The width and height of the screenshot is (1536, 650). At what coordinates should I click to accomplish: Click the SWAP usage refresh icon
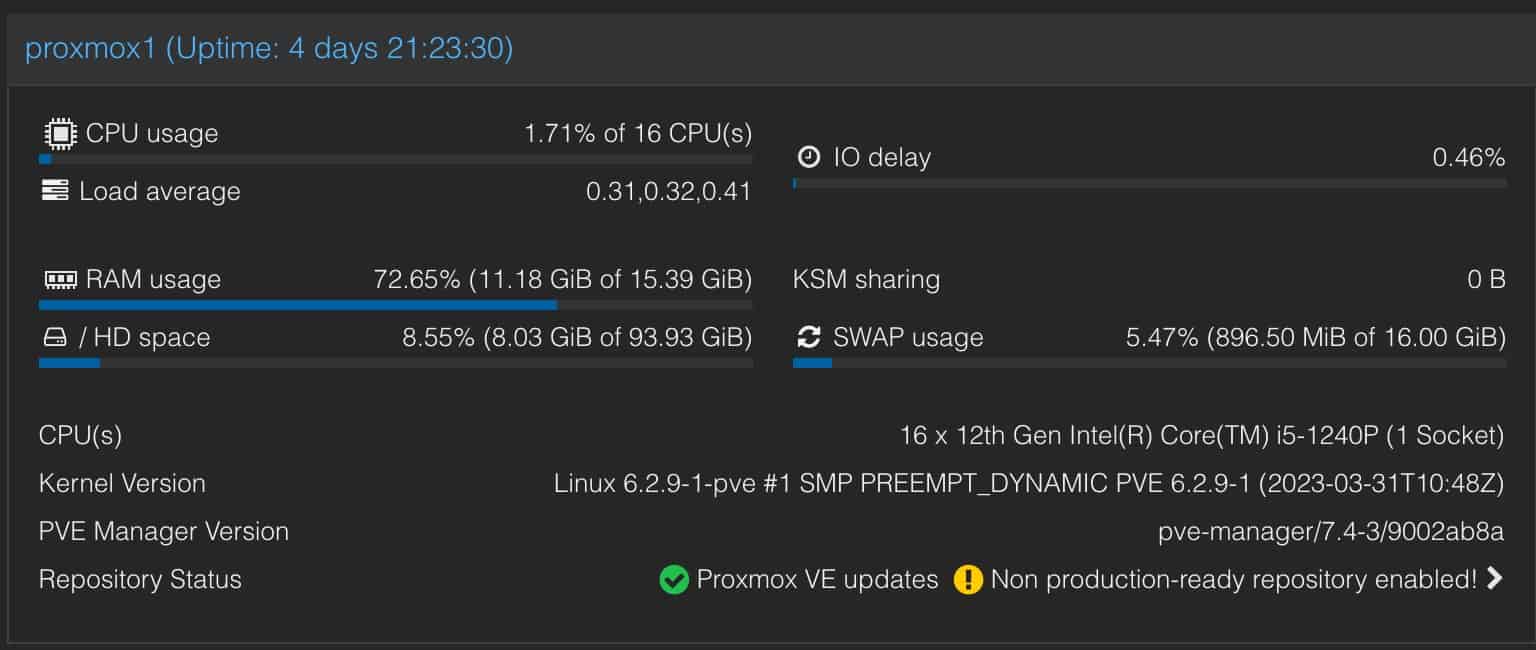click(808, 337)
